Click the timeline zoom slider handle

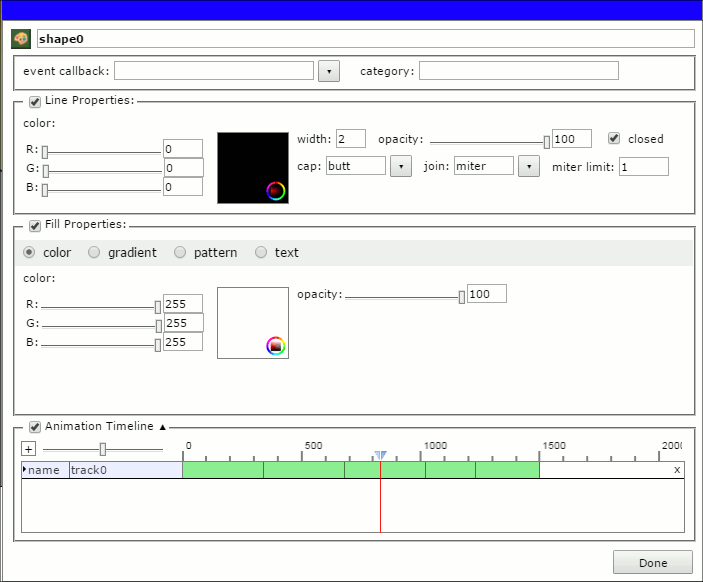(x=103, y=449)
